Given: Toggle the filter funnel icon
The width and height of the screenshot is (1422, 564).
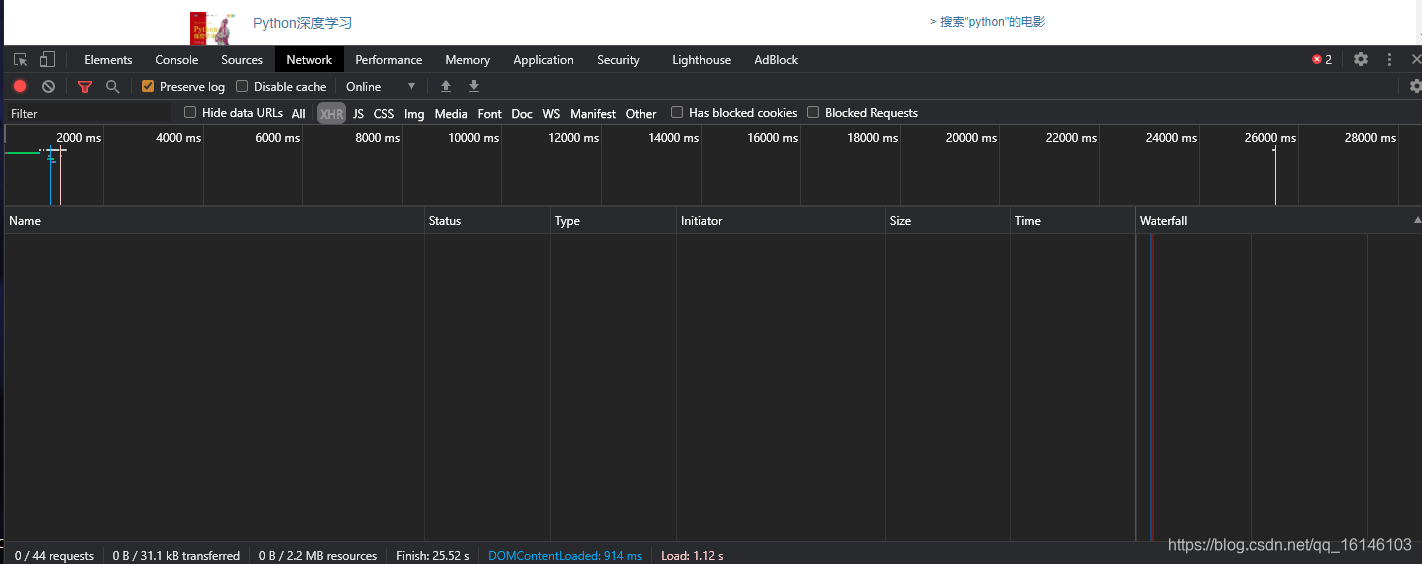Looking at the screenshot, I should tap(85, 87).
